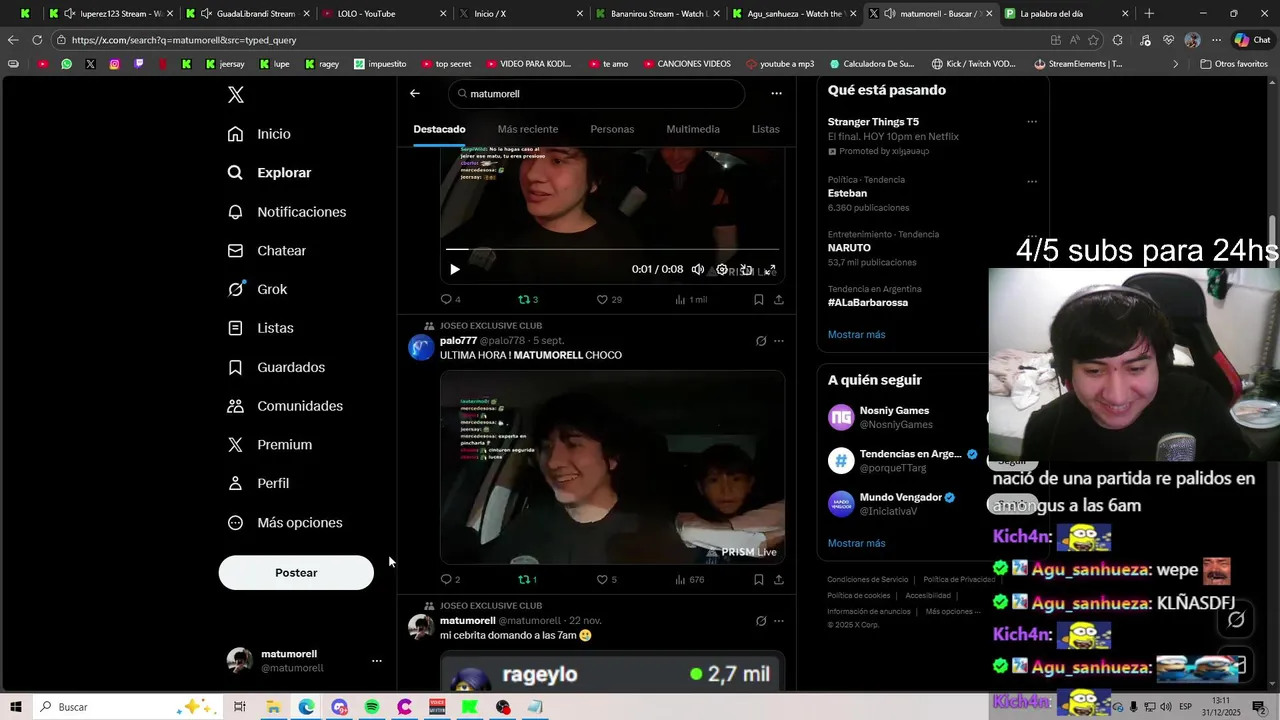Mute the first video's volume
The width and height of the screenshot is (1280, 720).
[x=698, y=270]
